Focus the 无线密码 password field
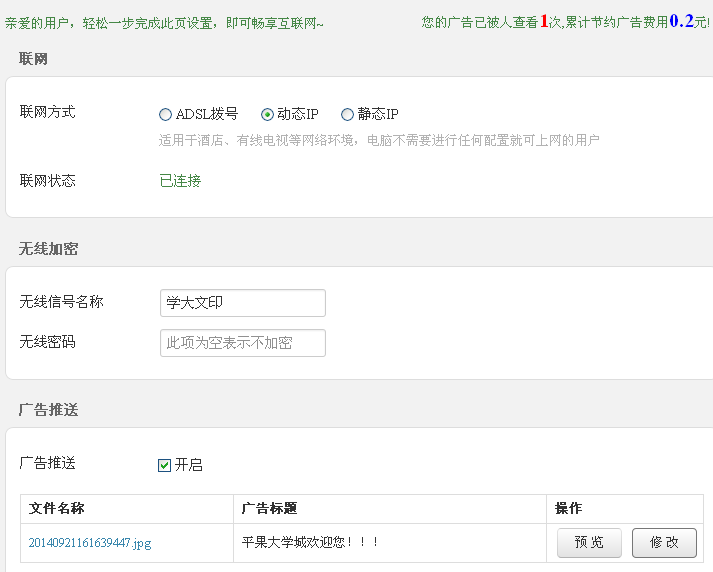 243,343
